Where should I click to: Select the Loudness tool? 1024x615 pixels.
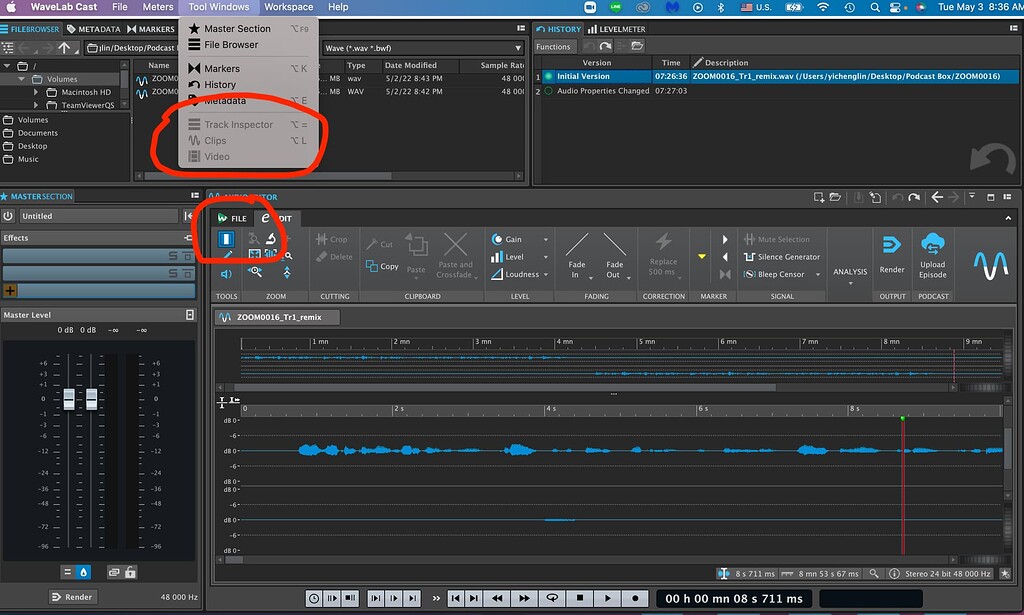[x=517, y=274]
